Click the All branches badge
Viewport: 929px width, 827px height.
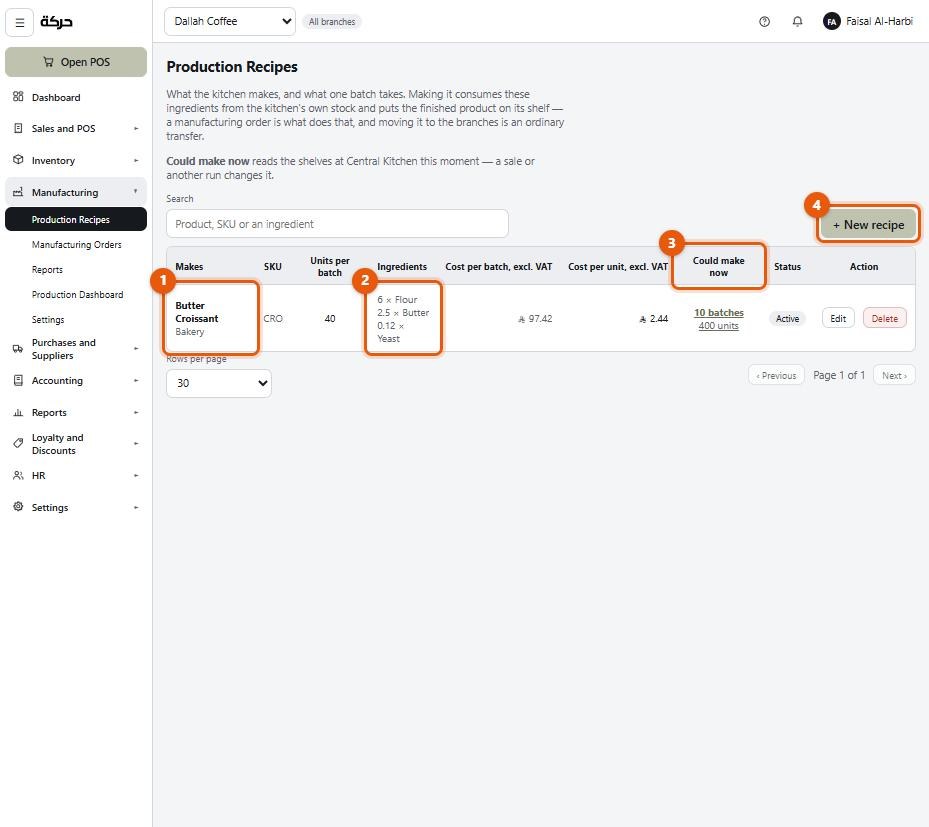click(332, 22)
